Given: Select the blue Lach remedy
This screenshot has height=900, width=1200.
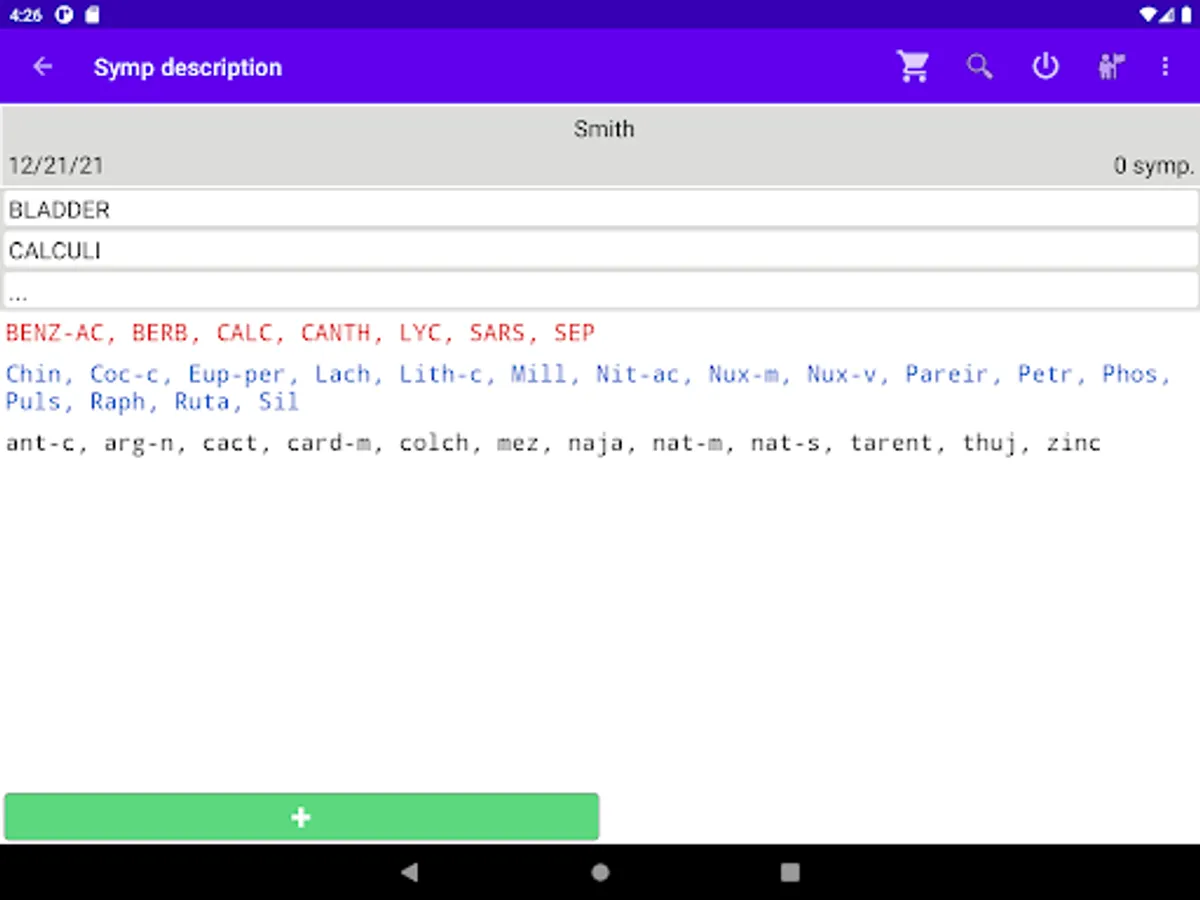Looking at the screenshot, I should tap(342, 375).
